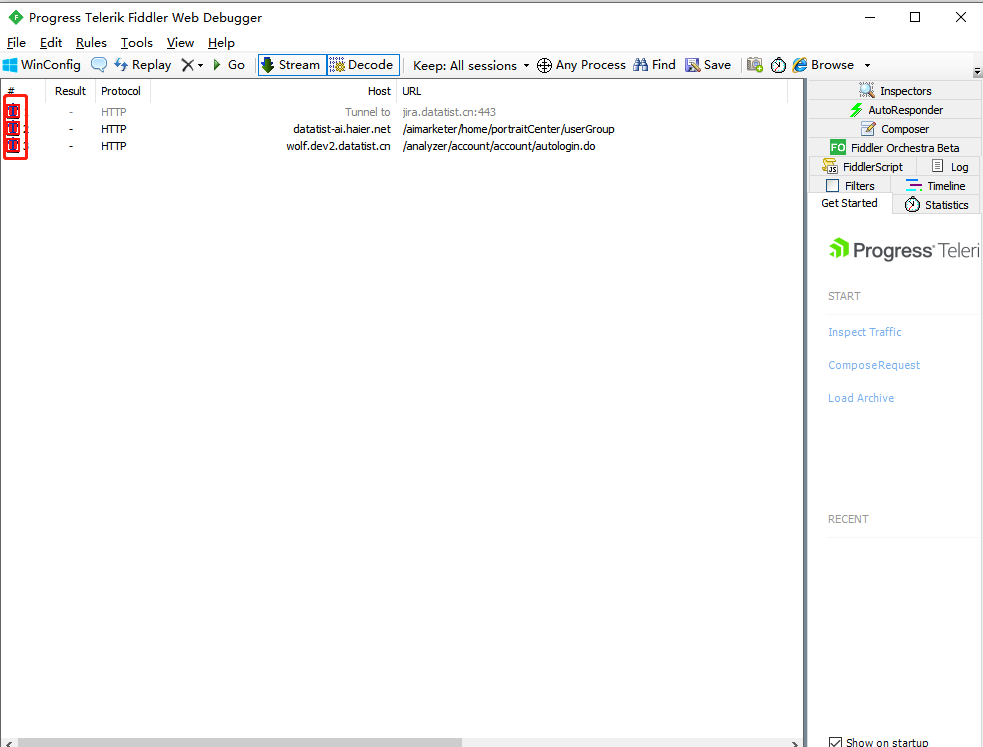Screen dimensions: 983x747
Task: Click session icon for jira.datatist.cn row
Action: [13, 112]
